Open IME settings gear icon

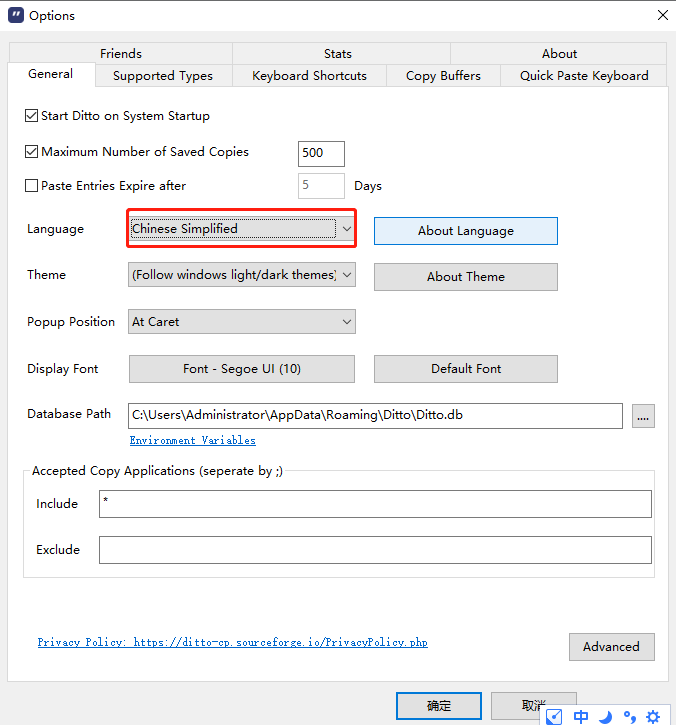coord(653,716)
